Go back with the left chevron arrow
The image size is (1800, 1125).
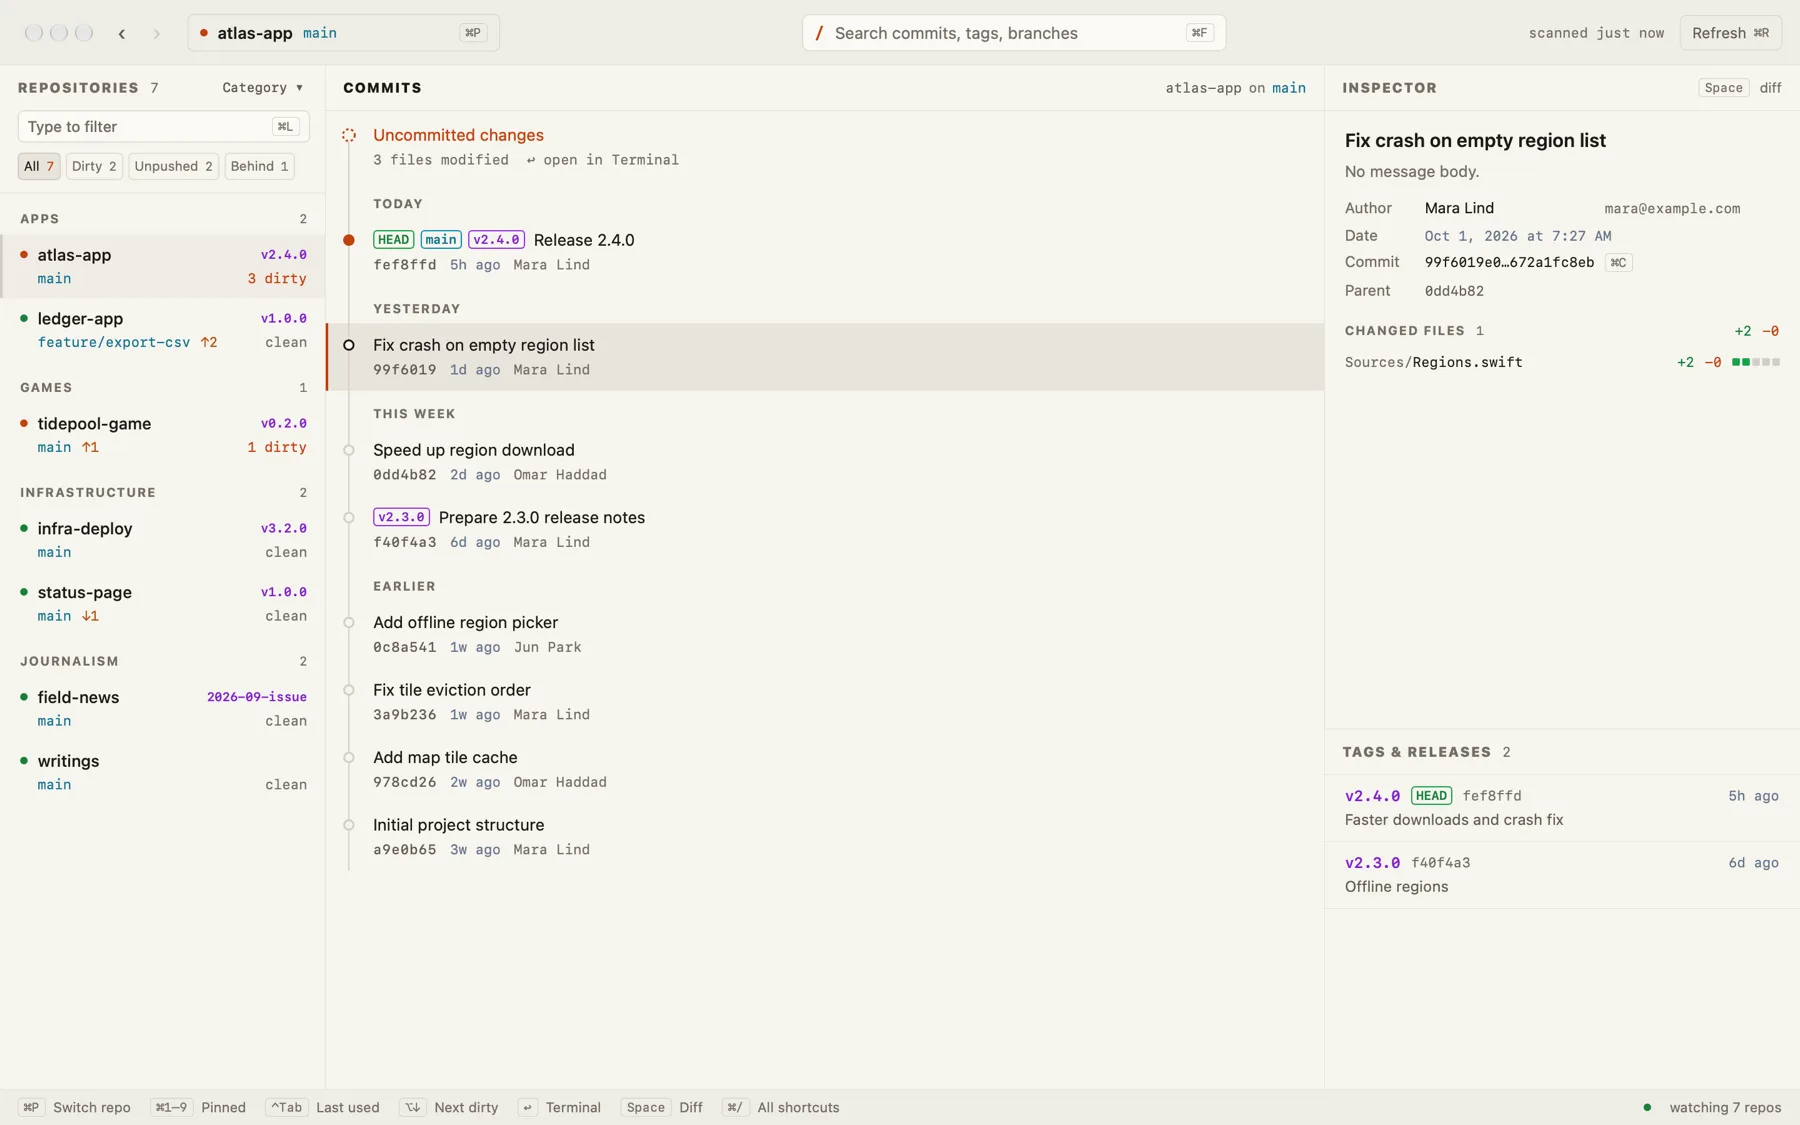click(122, 33)
